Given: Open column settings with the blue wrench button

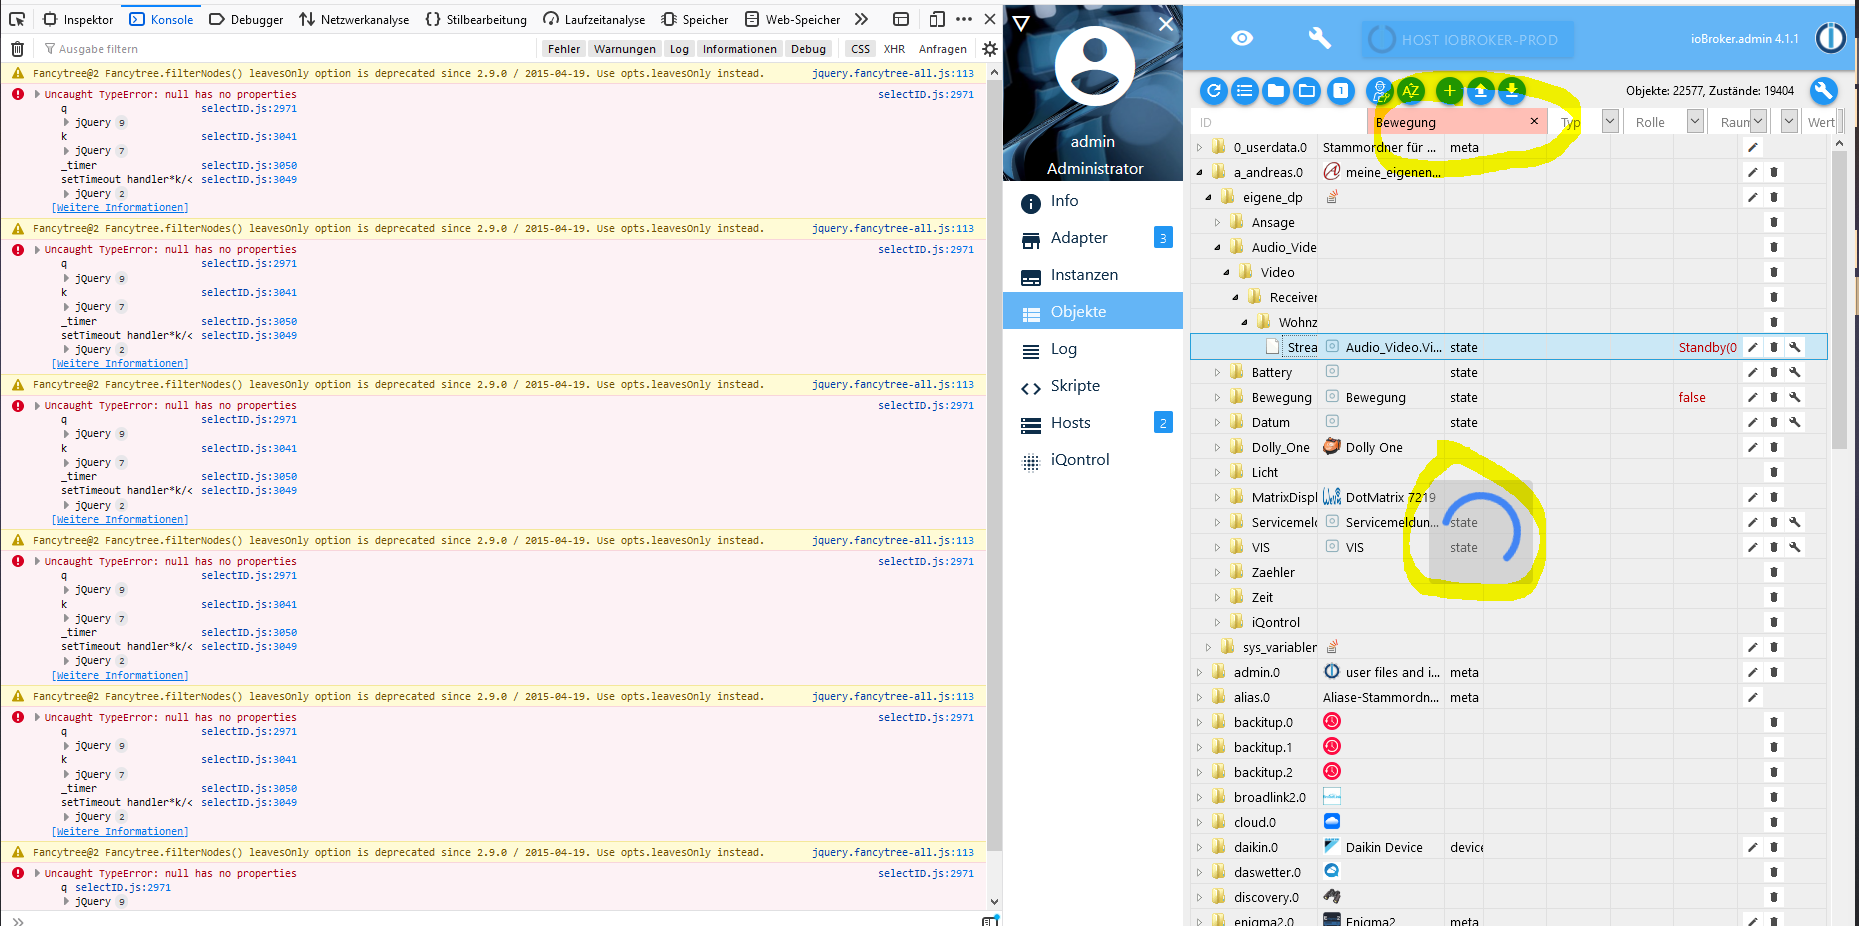Looking at the screenshot, I should (x=1824, y=91).
